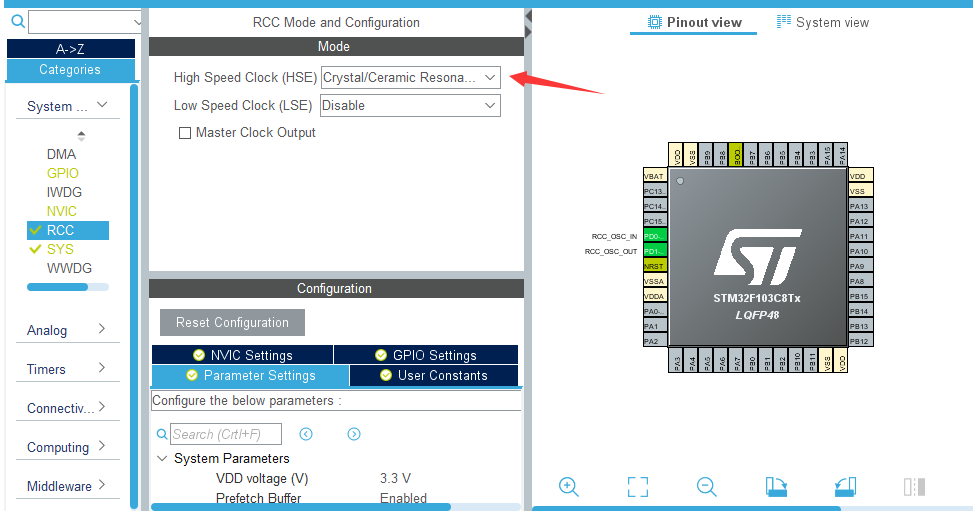Switch to the A->Z tab
The width and height of the screenshot is (973, 511).
click(71, 48)
